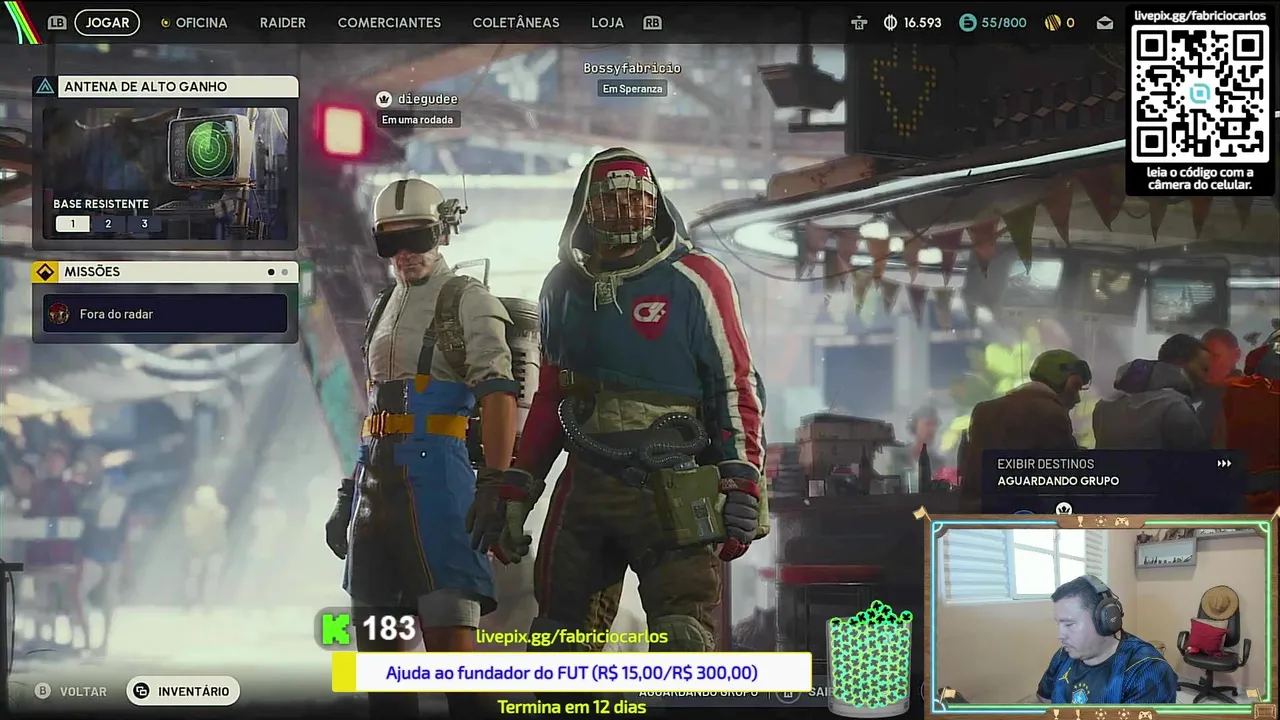The image size is (1280, 720).
Task: Select BASE RESISTENTE stage 3
Action: coord(144,224)
